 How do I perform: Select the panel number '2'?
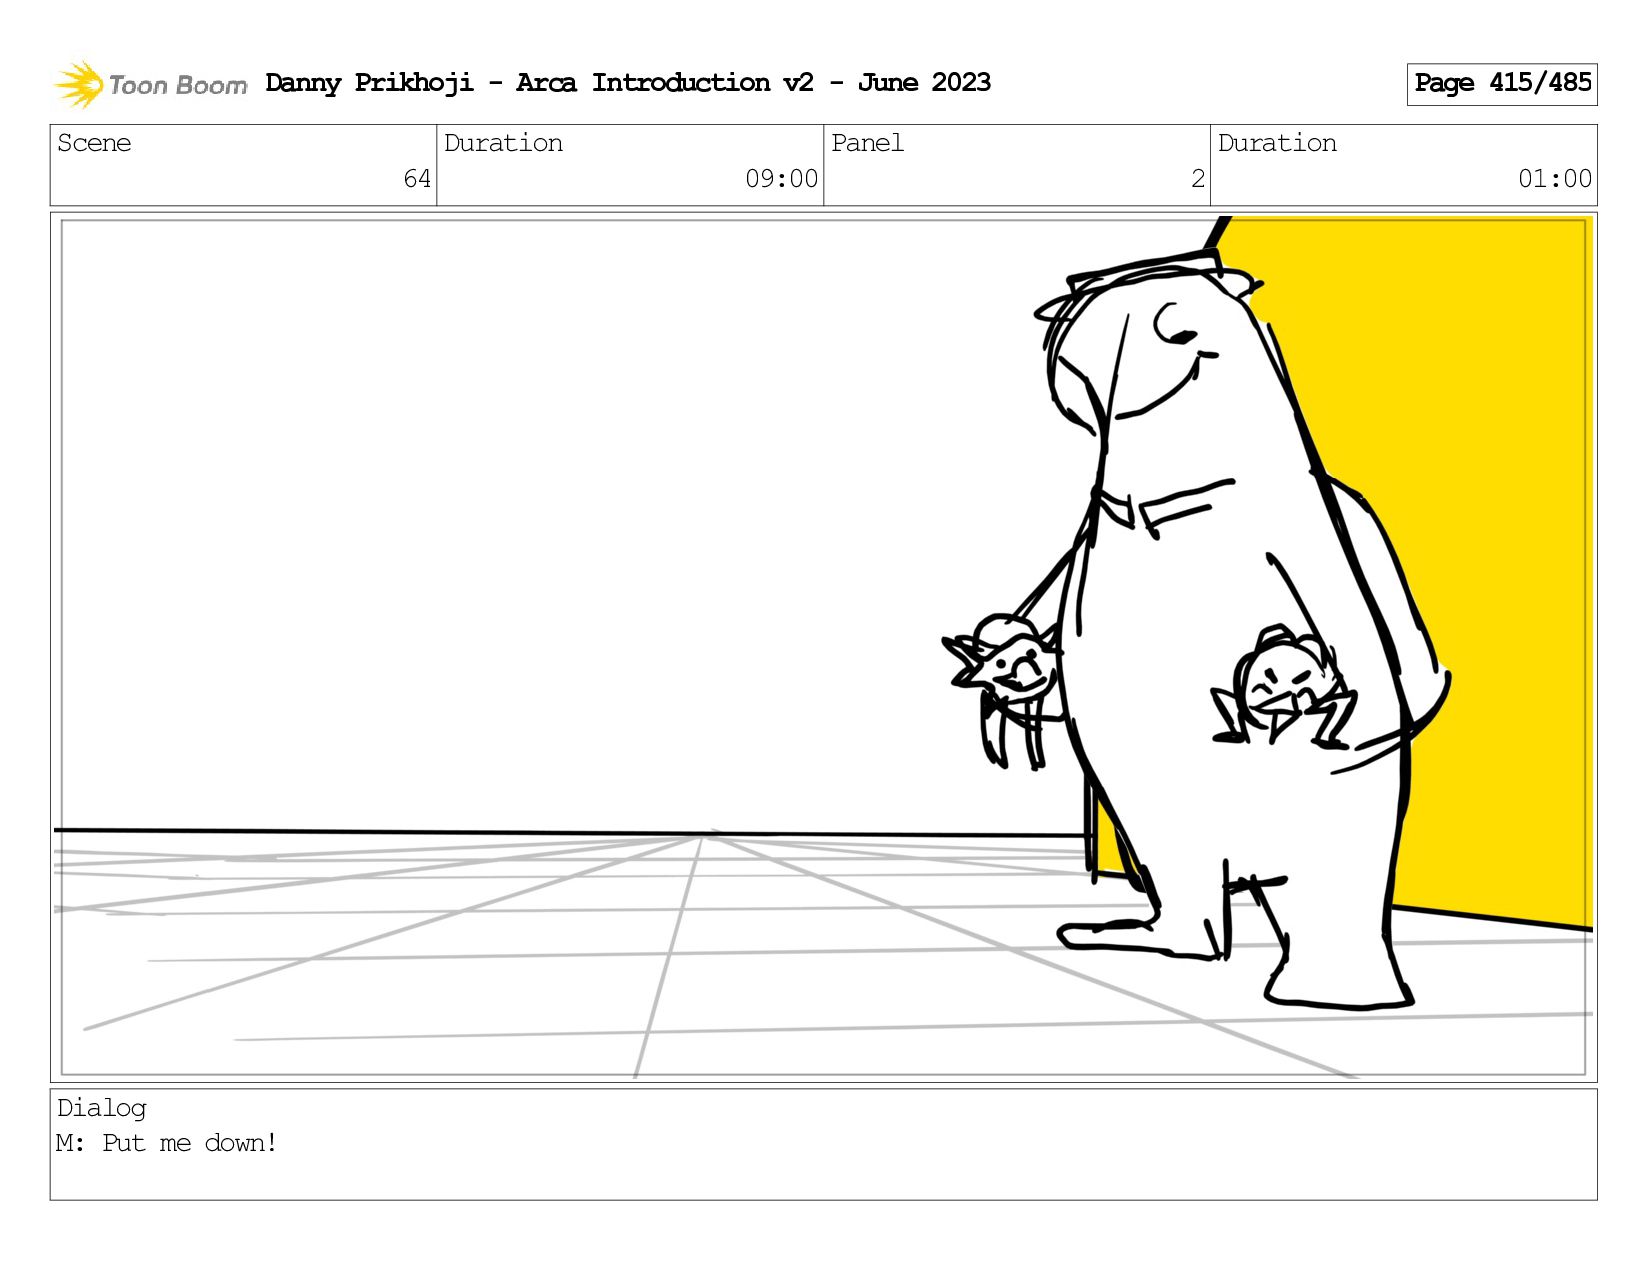(x=1197, y=179)
